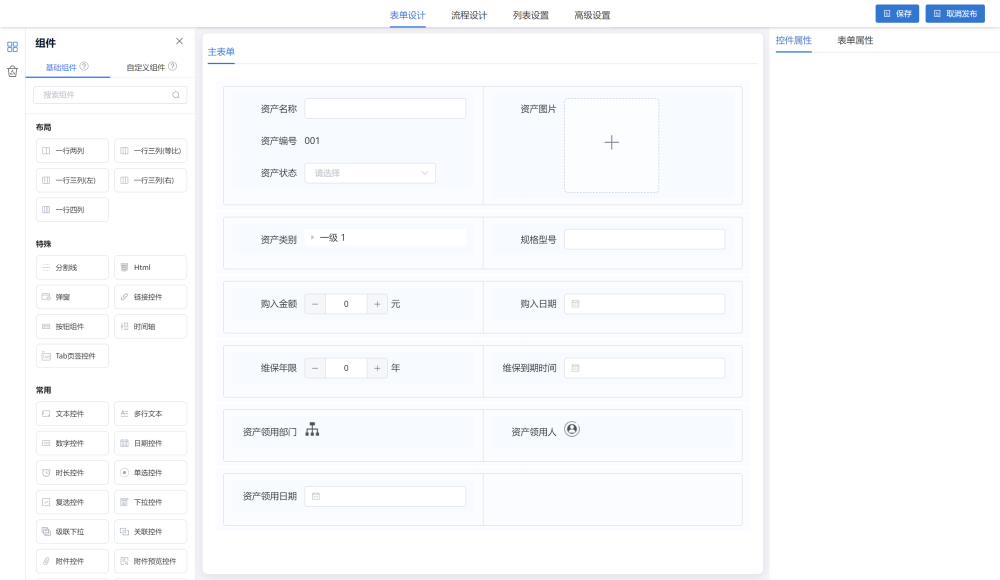1000x580 pixels.
Task: Click the search icon in component search box
Action: 176,95
